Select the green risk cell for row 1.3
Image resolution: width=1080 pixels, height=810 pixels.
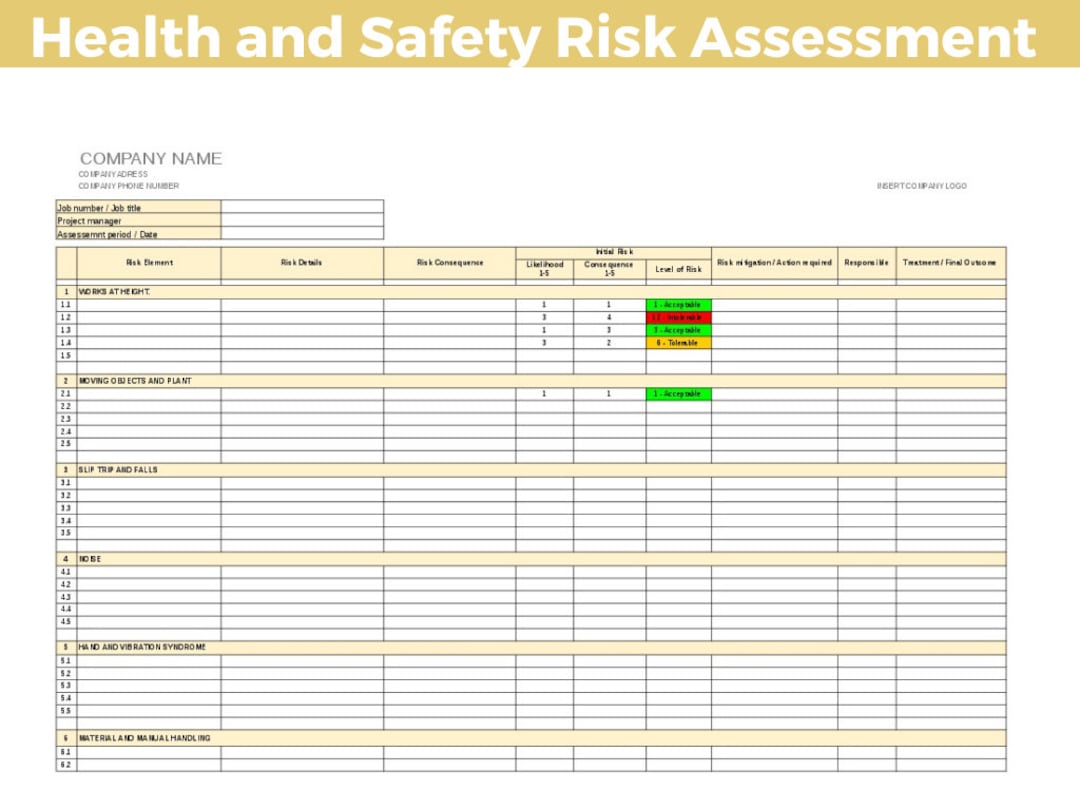[x=678, y=330]
